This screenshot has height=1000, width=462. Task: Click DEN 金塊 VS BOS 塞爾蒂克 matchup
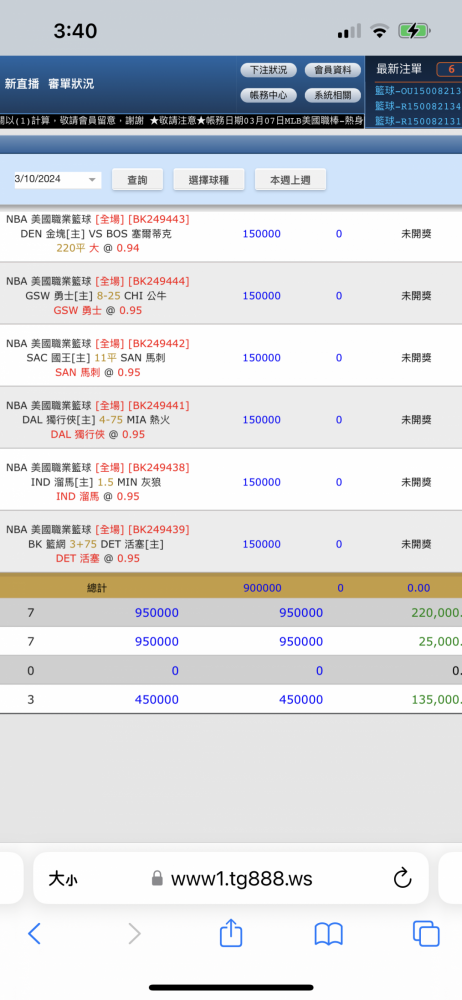[96, 234]
